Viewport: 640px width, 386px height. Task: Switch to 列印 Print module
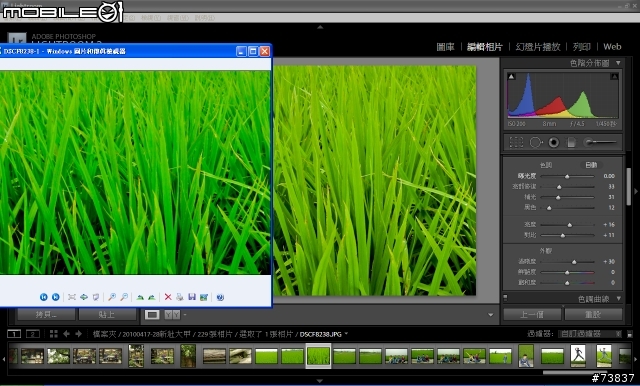(x=582, y=47)
